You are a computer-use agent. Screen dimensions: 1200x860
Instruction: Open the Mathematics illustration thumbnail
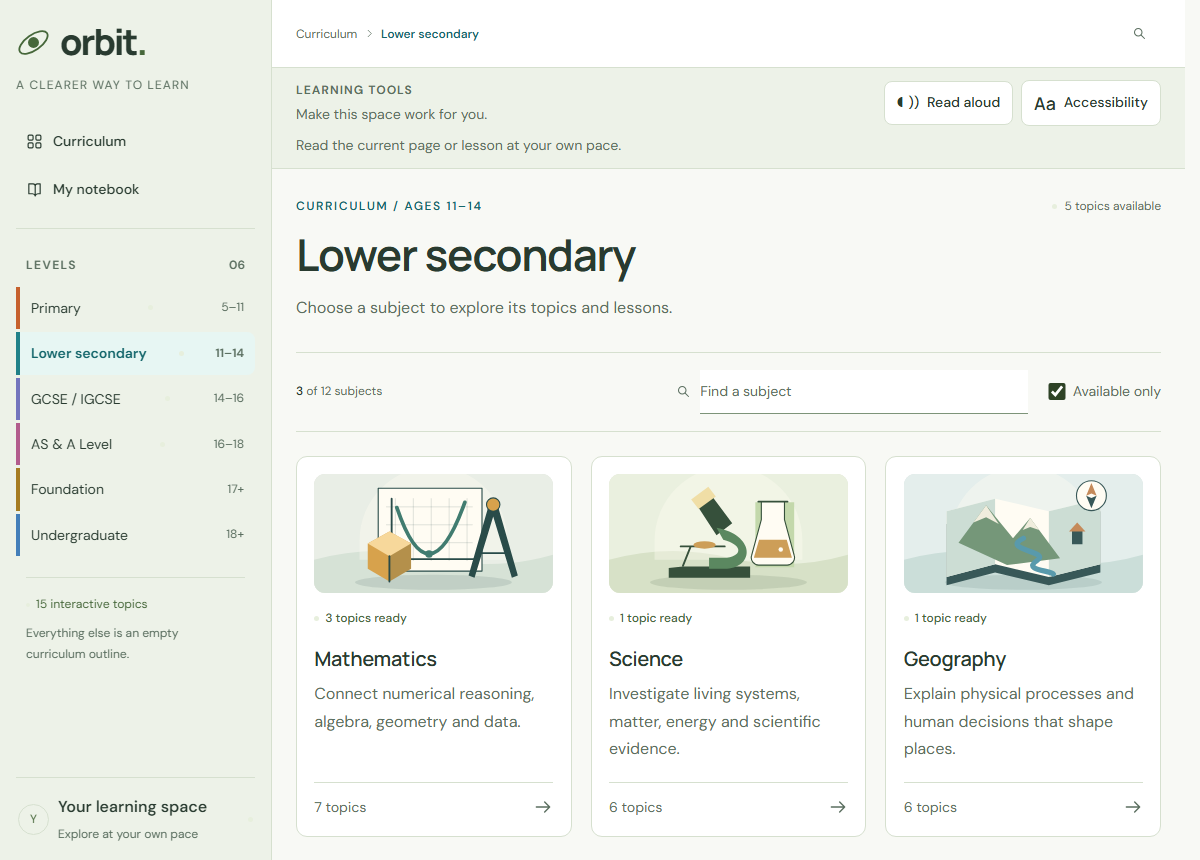(433, 533)
